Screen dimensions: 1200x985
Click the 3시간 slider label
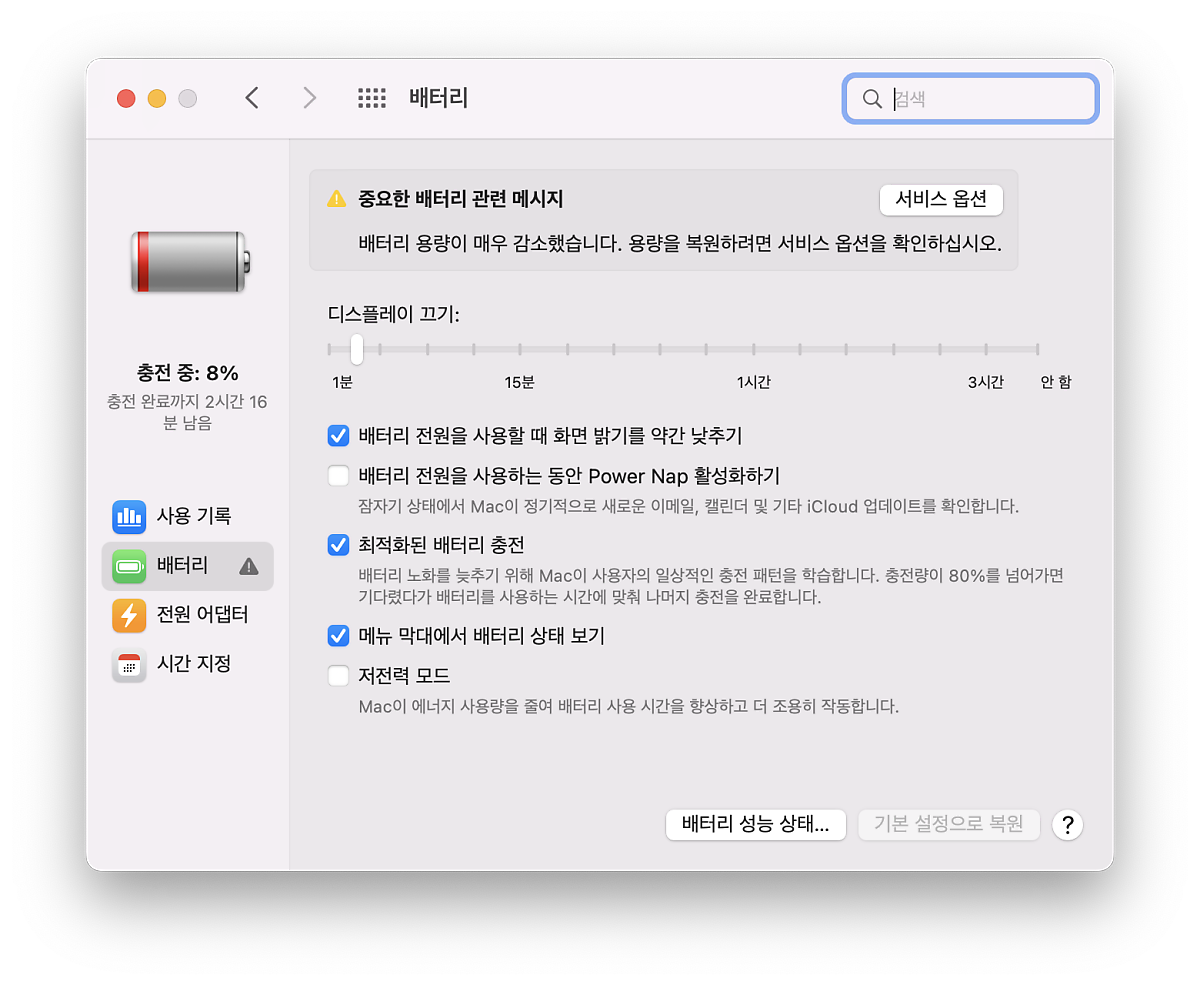coord(985,383)
